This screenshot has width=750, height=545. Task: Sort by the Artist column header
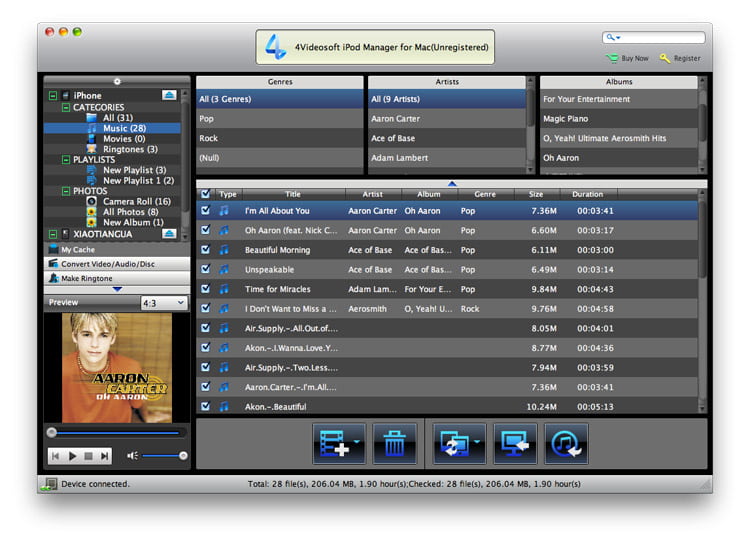[373, 194]
